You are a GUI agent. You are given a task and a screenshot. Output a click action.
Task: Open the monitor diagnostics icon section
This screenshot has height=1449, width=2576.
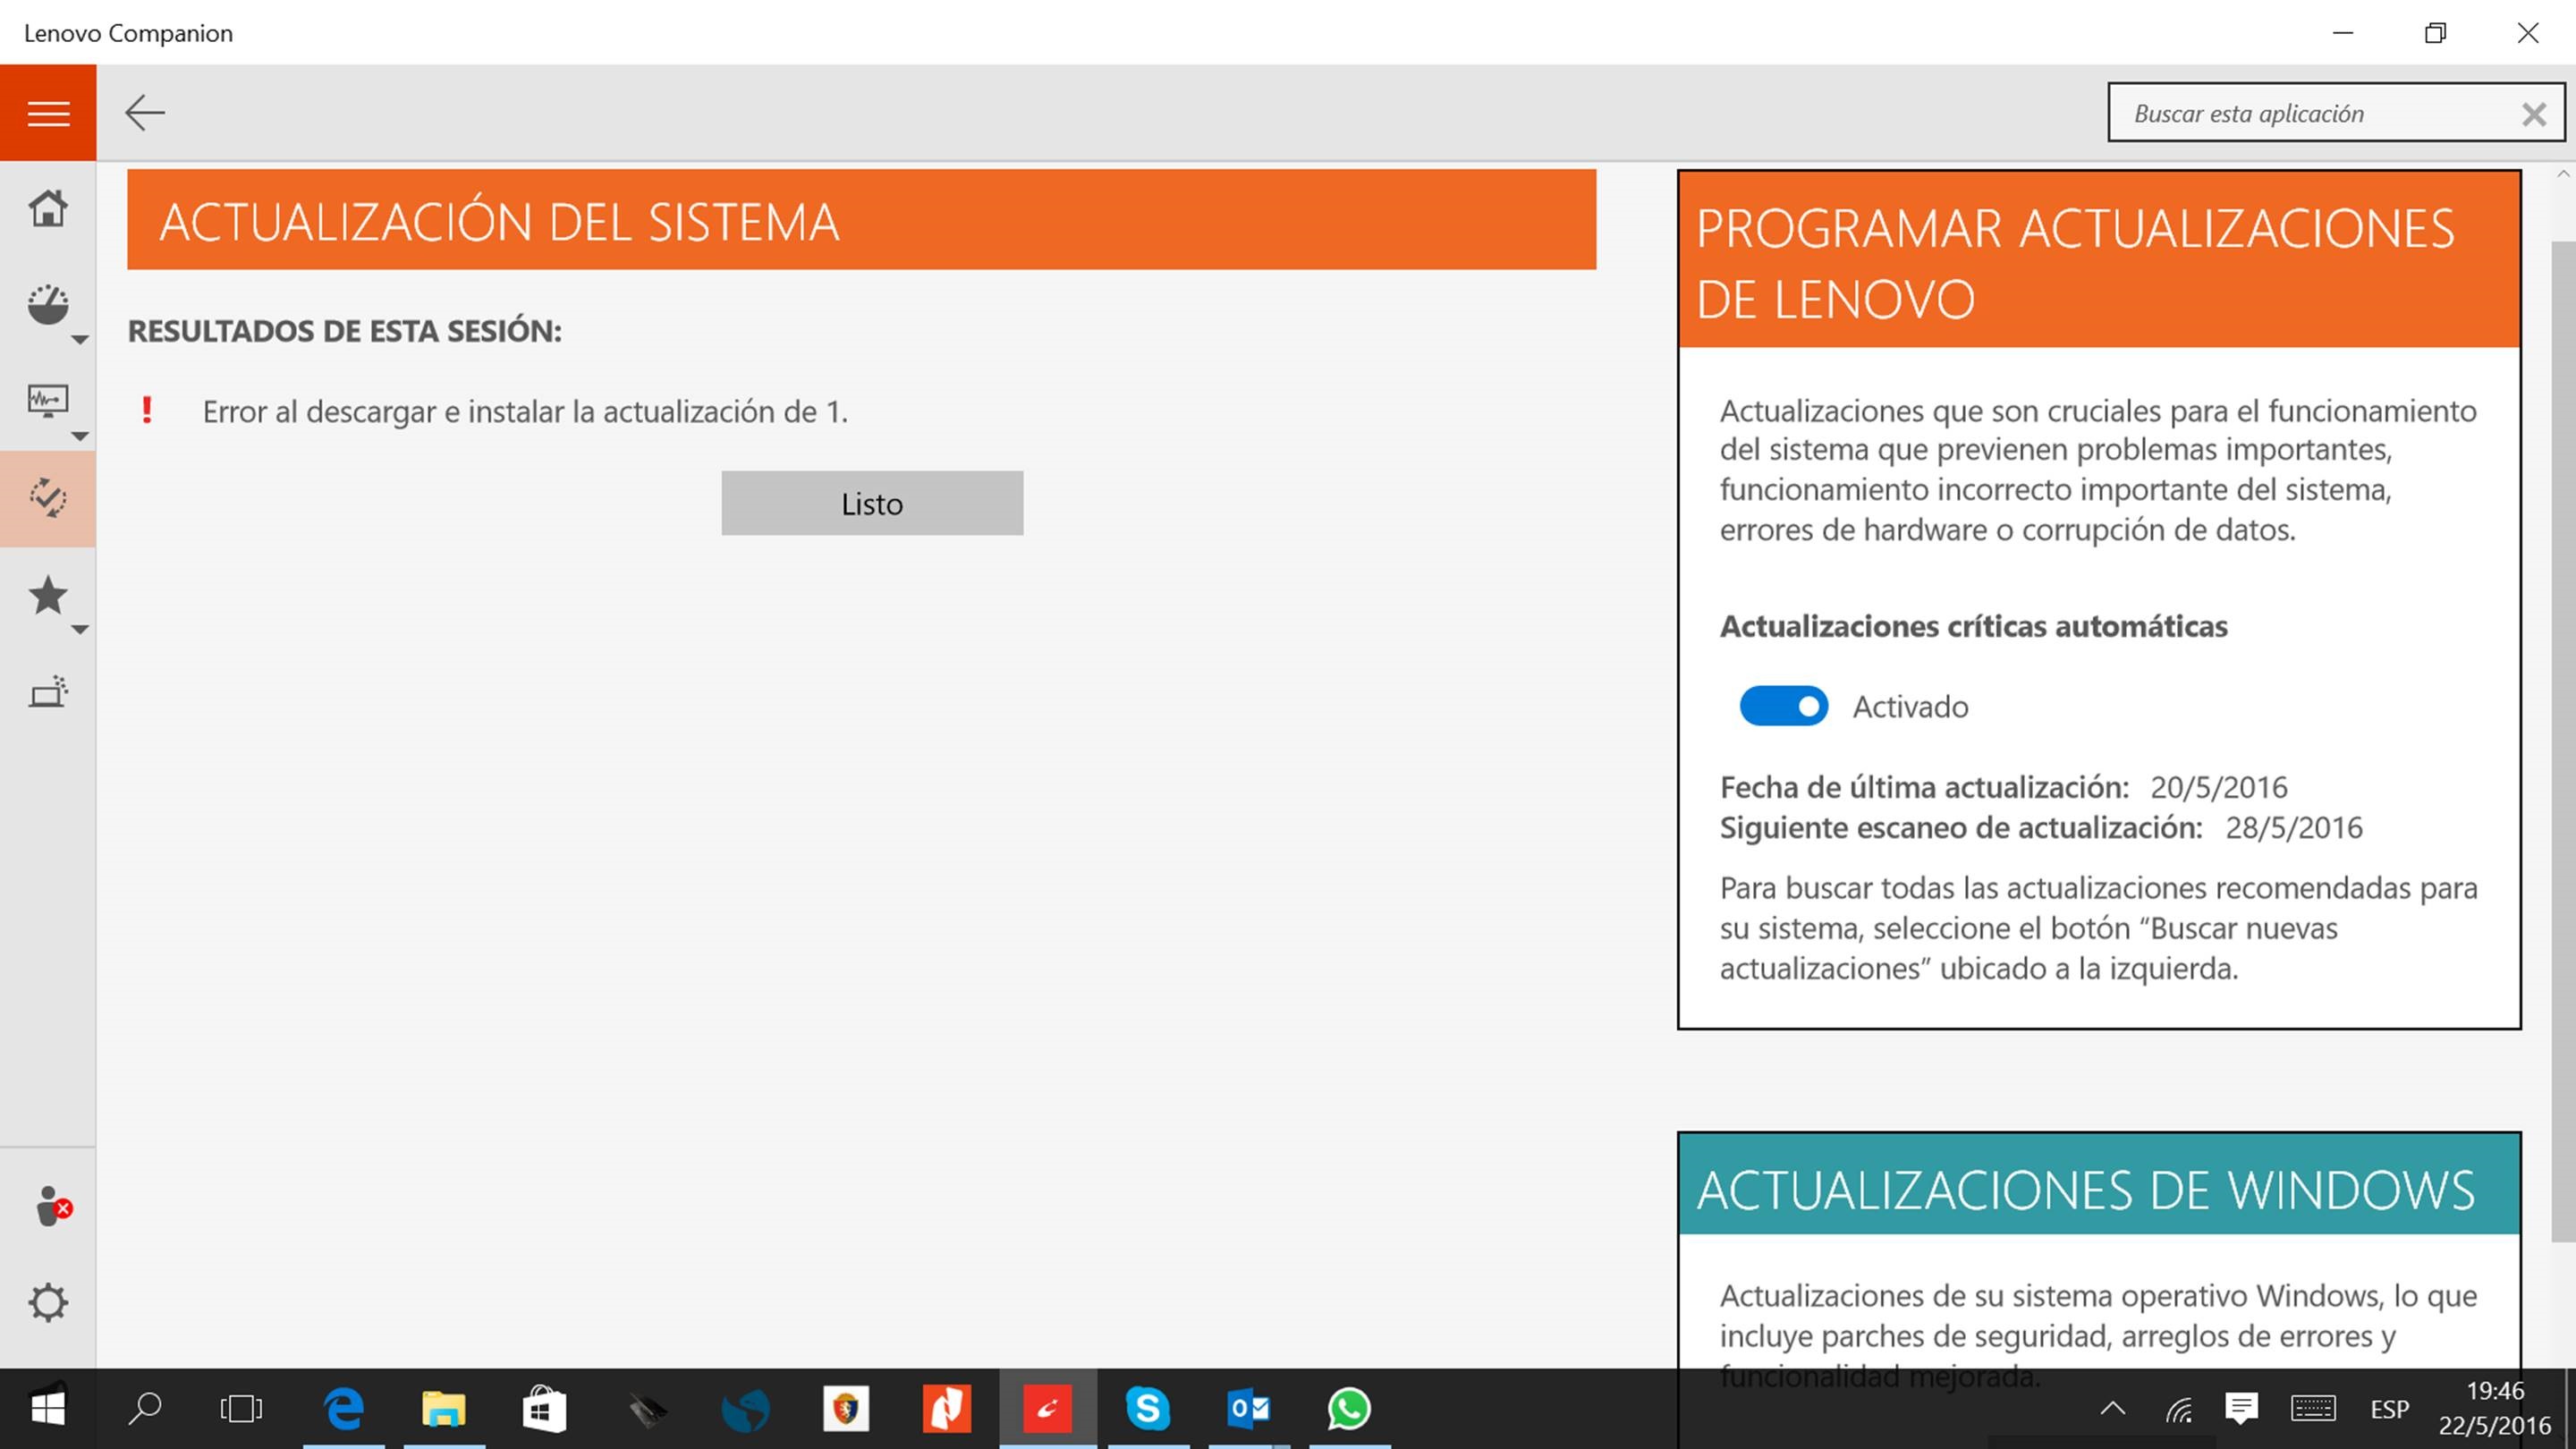tap(48, 400)
